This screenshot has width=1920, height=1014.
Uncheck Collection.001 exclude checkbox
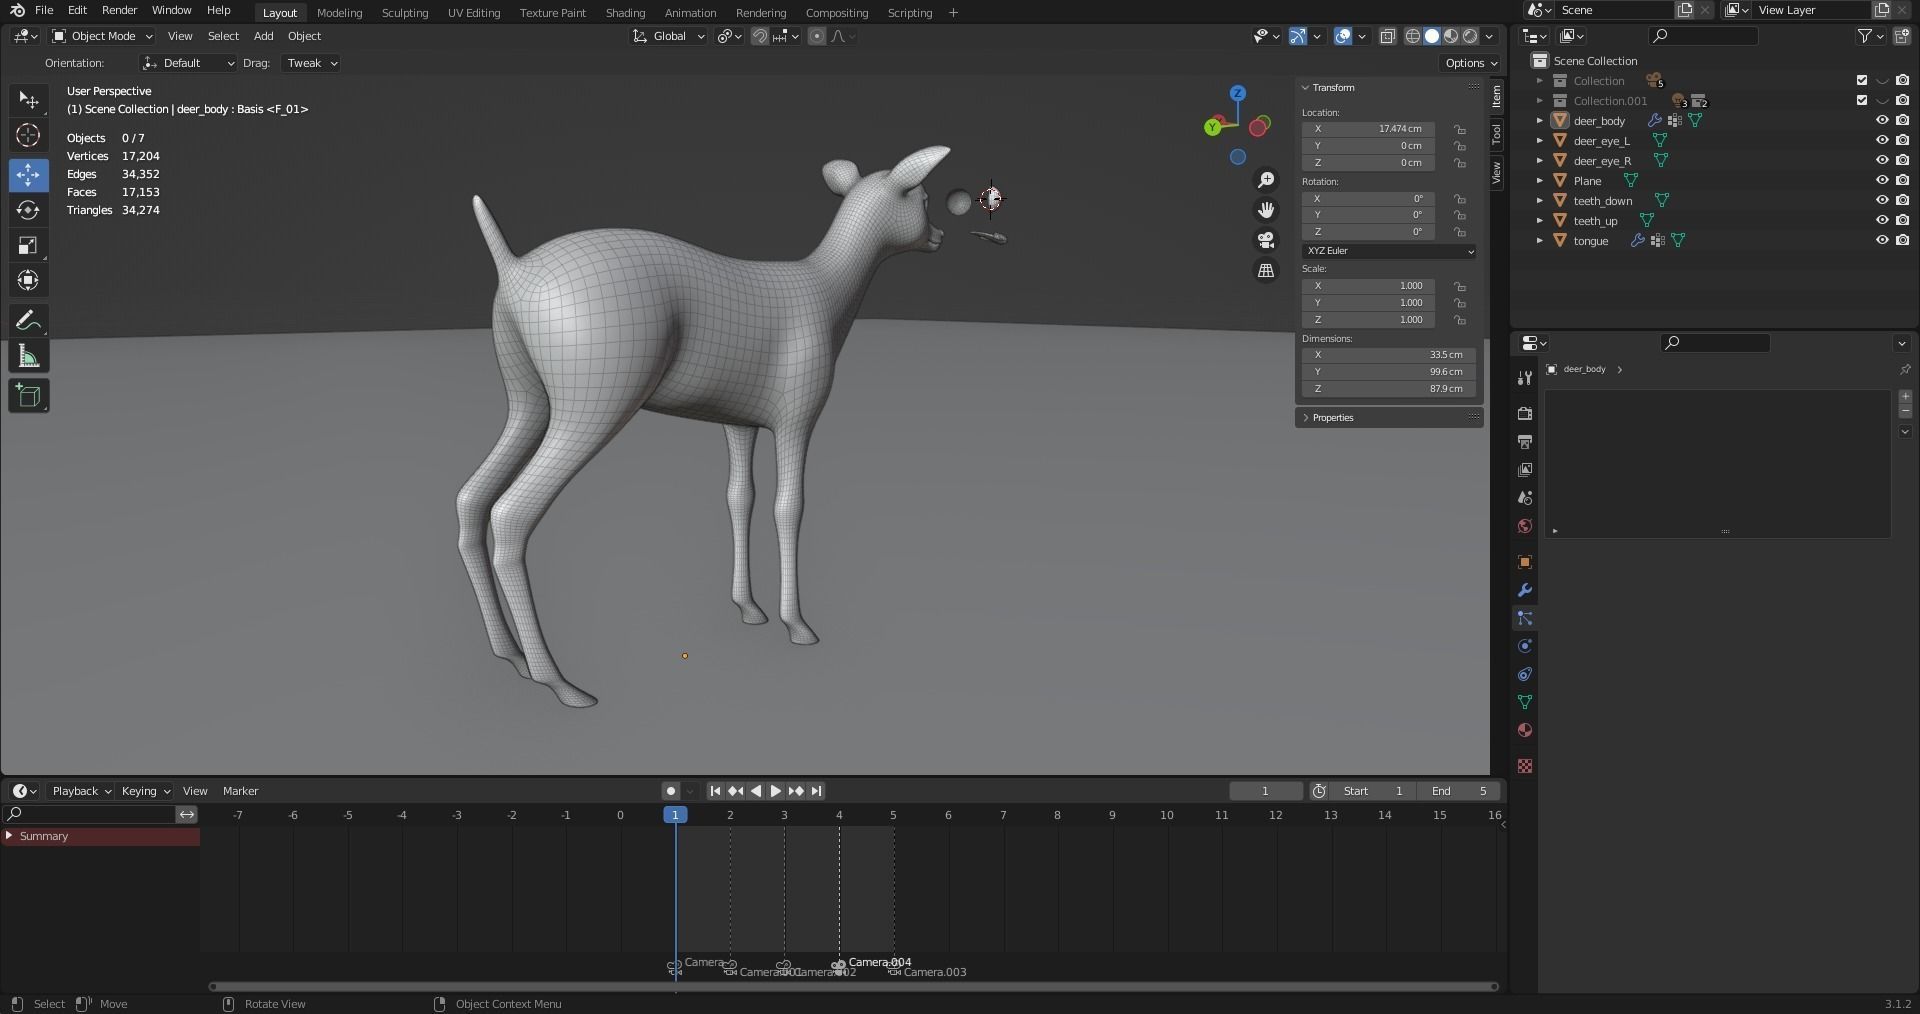tap(1862, 101)
